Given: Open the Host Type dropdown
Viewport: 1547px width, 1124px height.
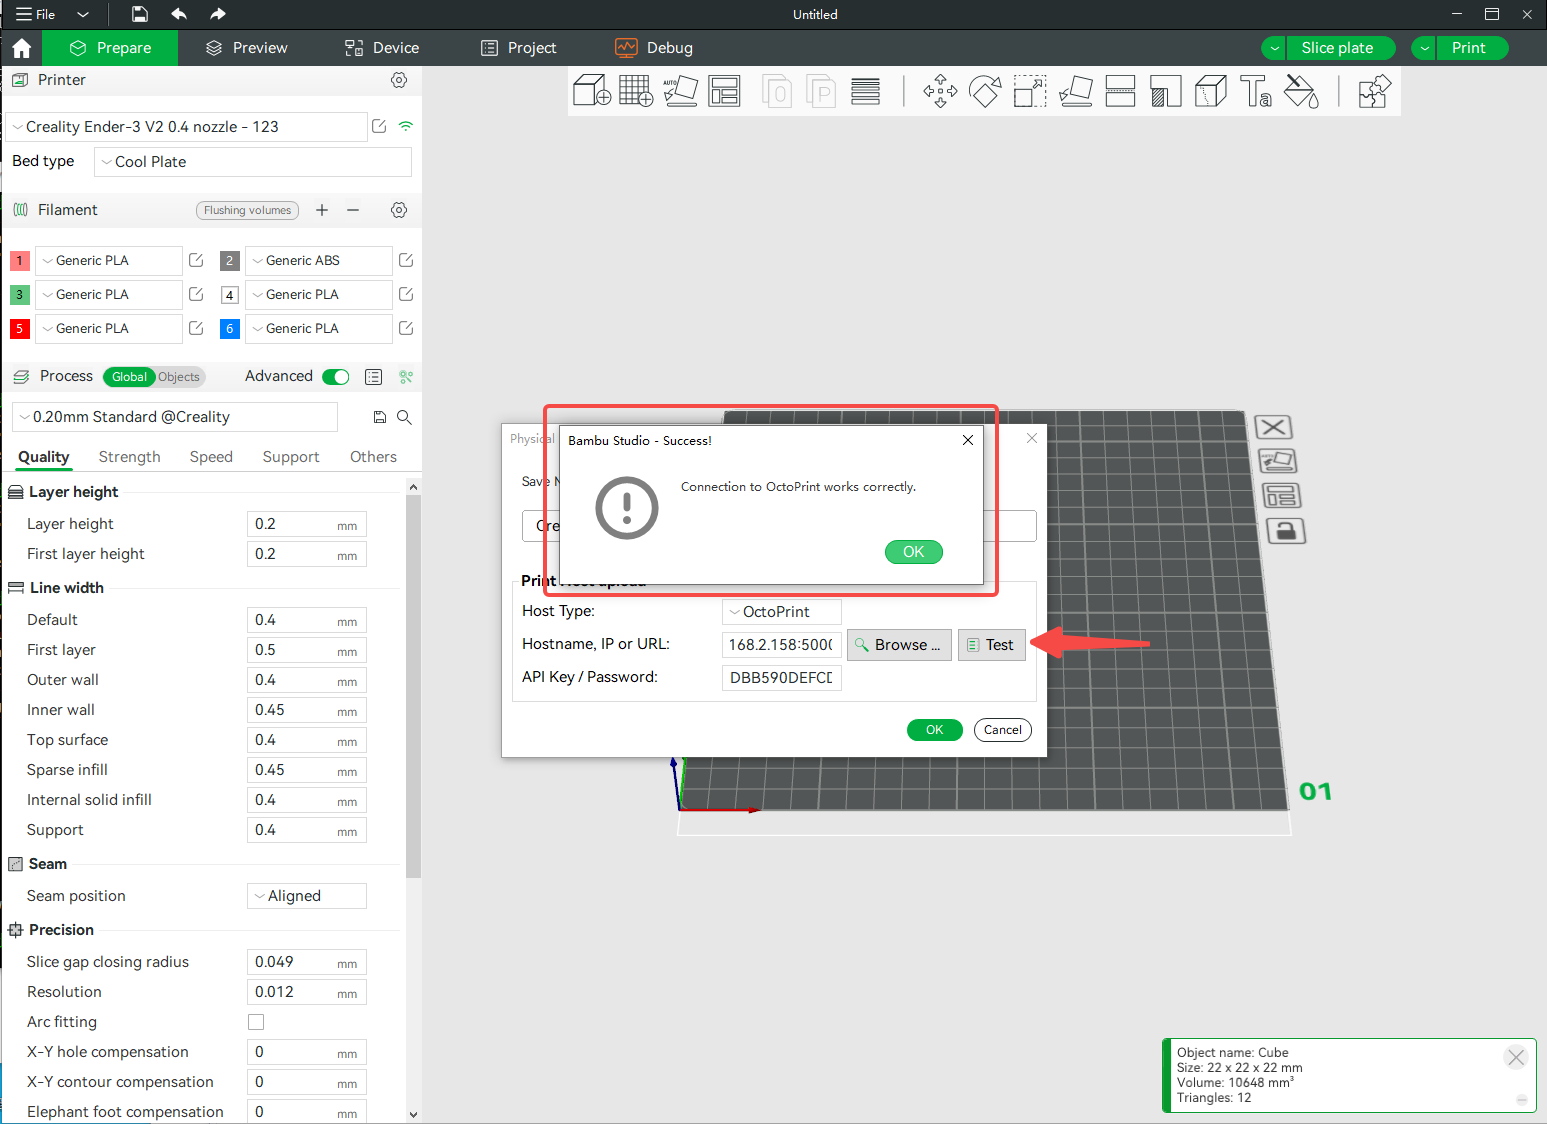Looking at the screenshot, I should point(782,612).
